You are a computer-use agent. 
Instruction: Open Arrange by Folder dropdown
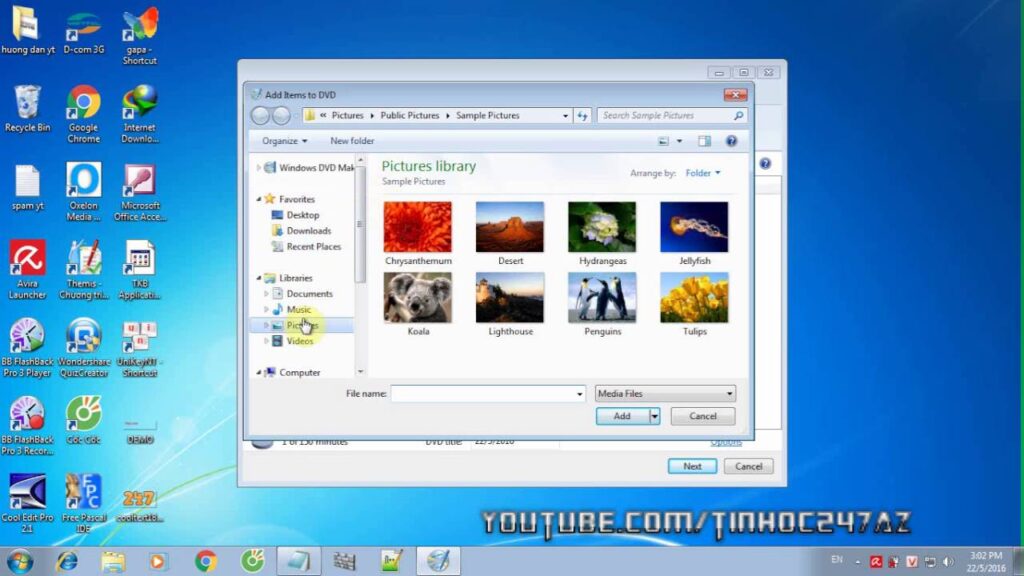pos(703,173)
